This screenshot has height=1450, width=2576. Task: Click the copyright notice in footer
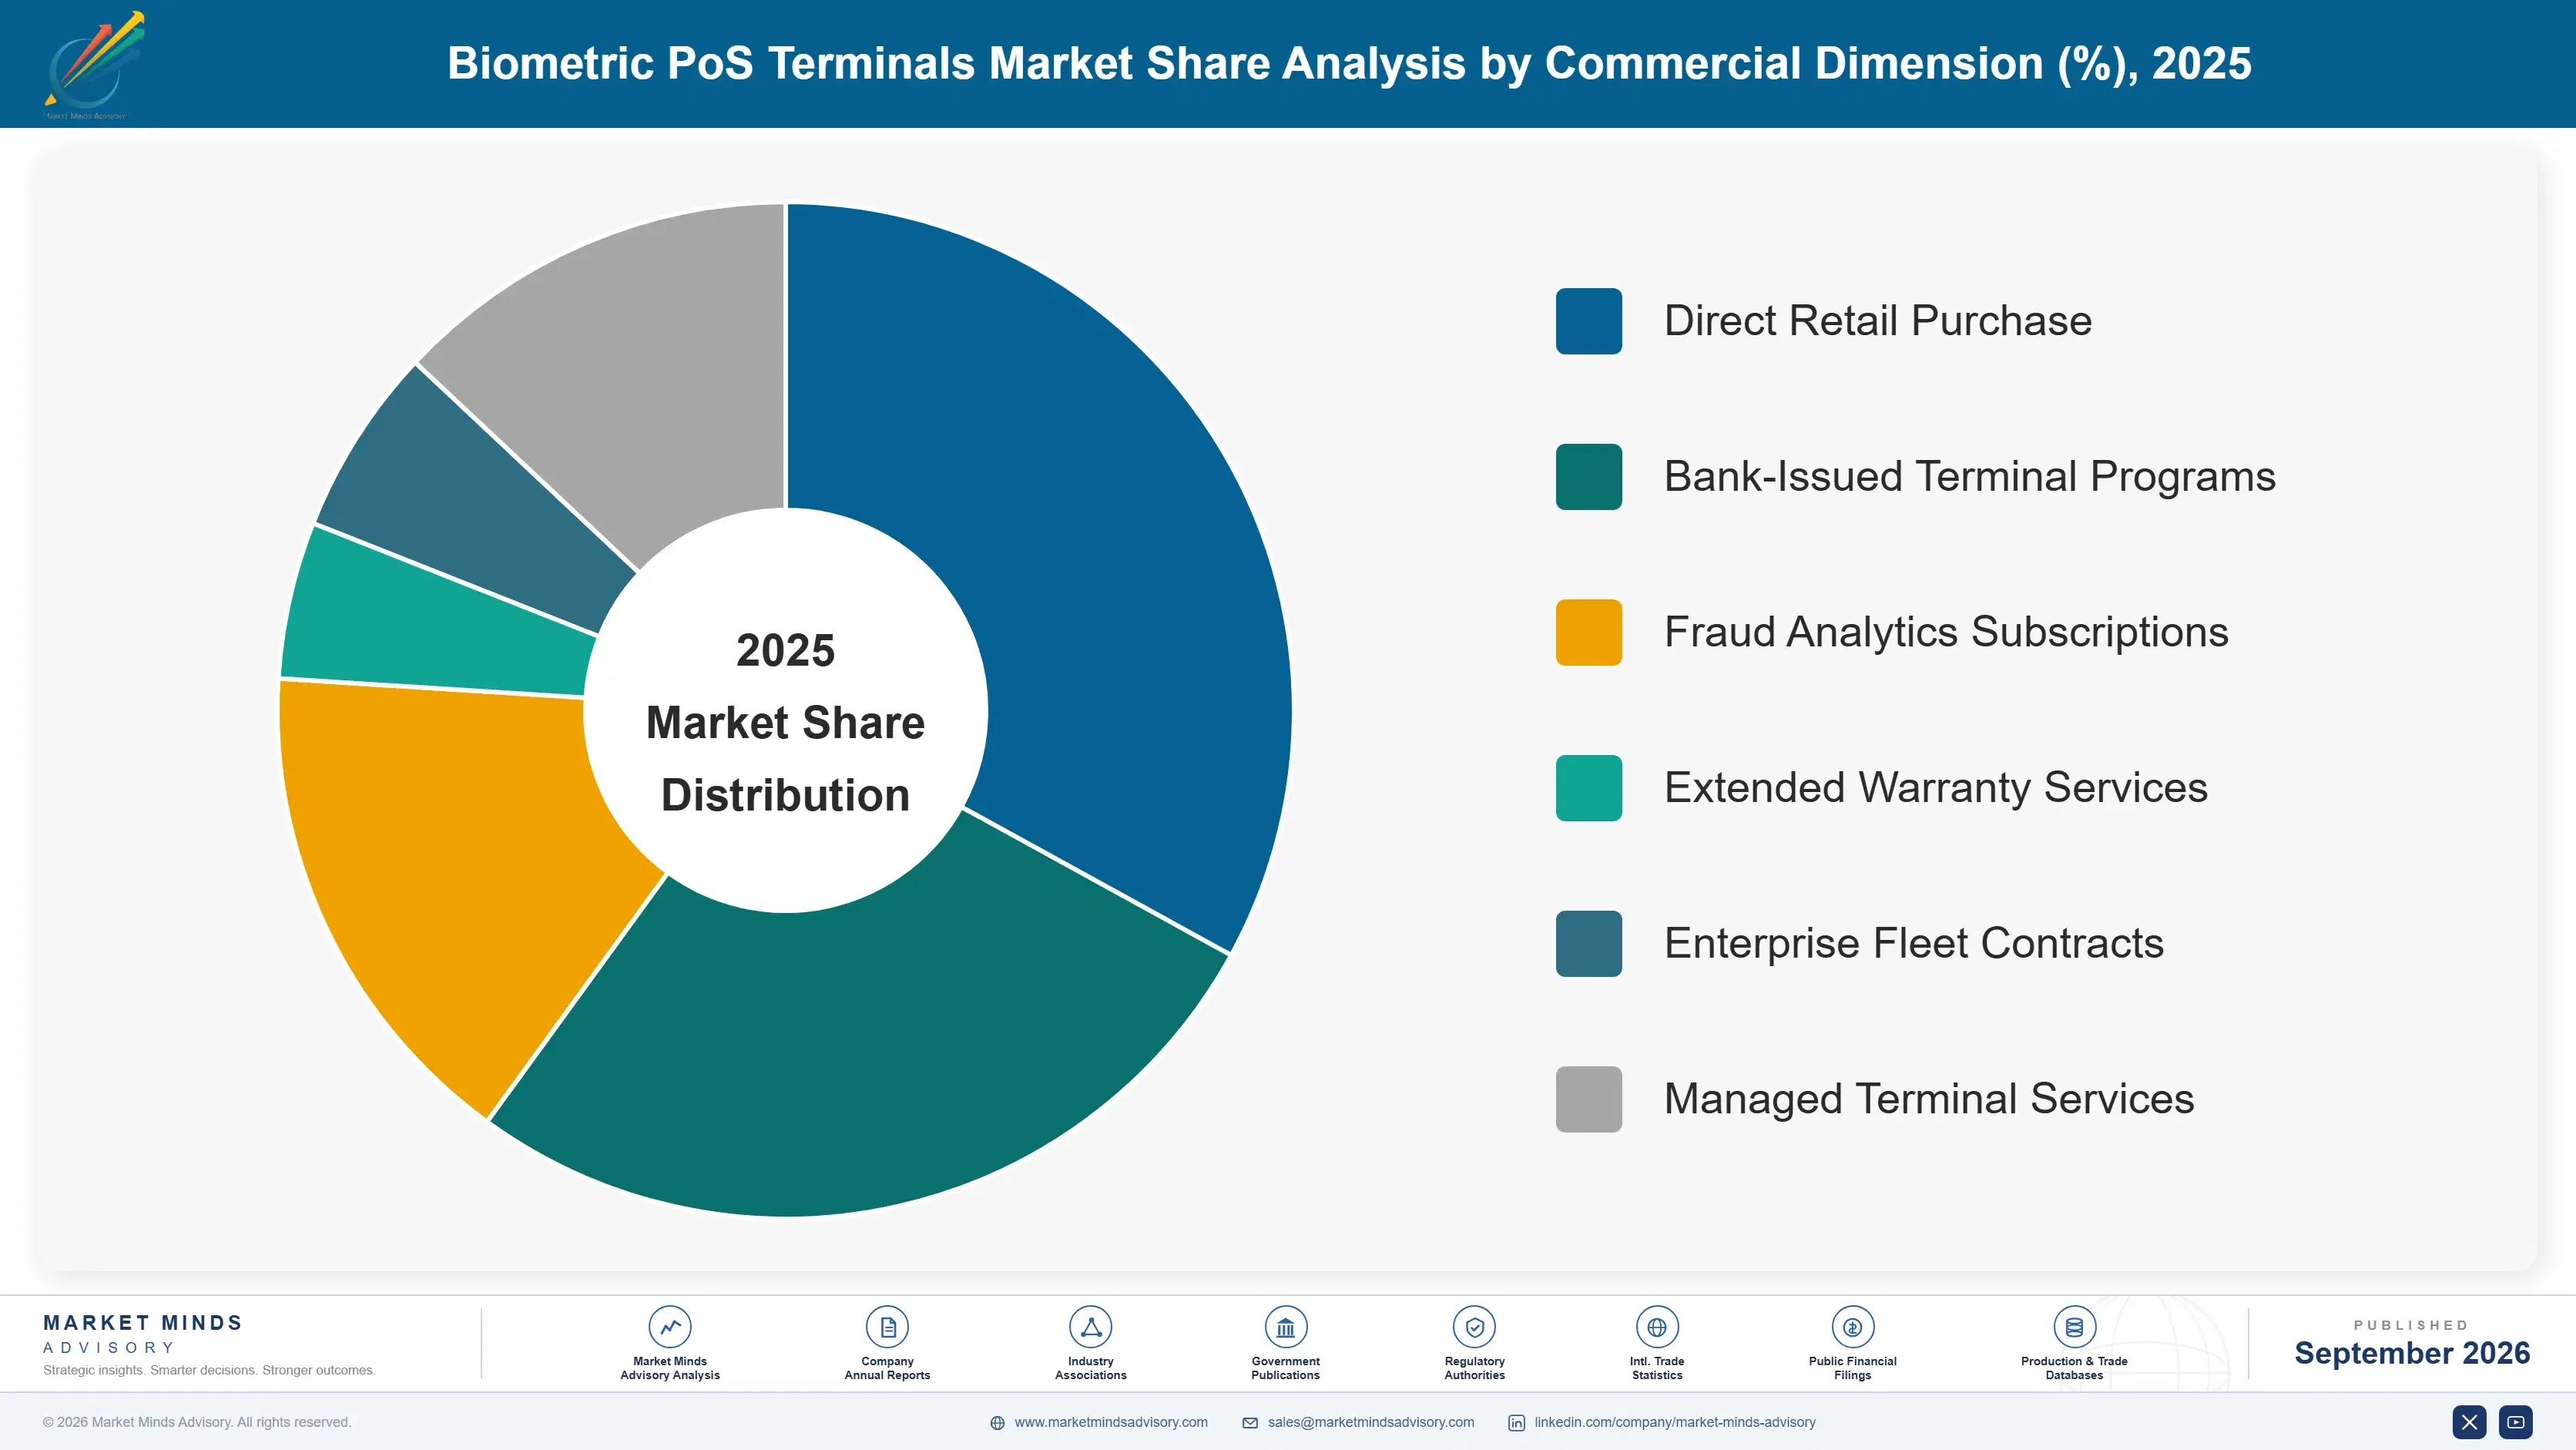[x=197, y=1422]
